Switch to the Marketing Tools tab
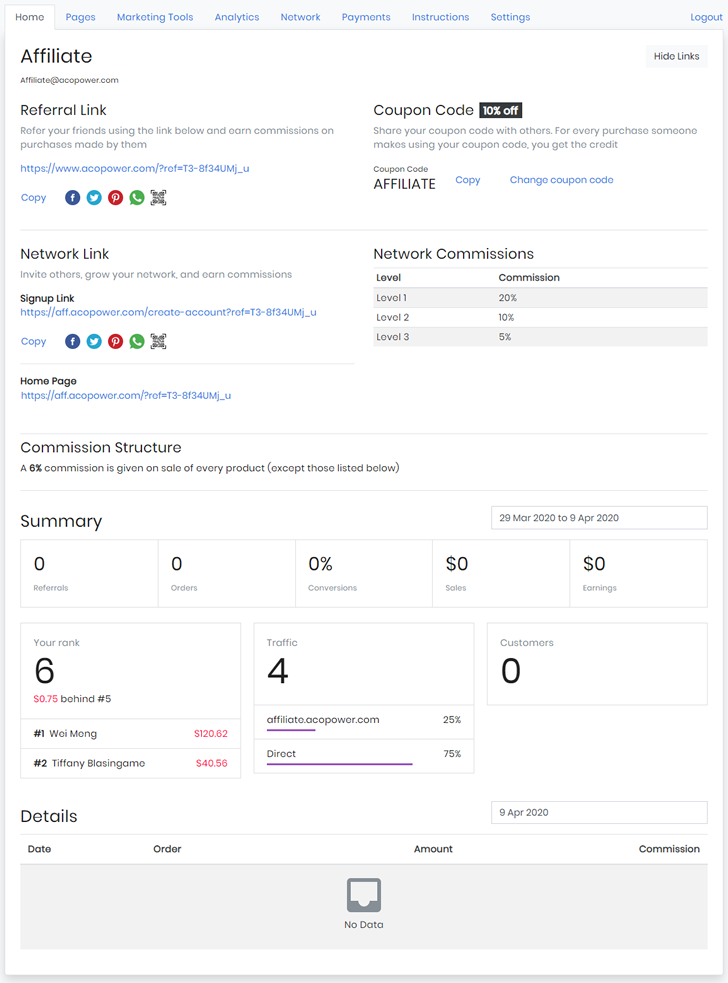Image resolution: width=728 pixels, height=983 pixels. [x=155, y=17]
